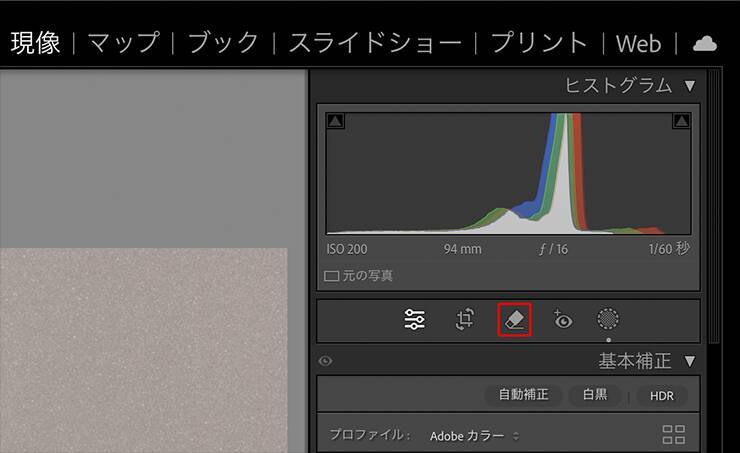Select the Healing eraser tool
Image resolution: width=740 pixels, height=453 pixels.
click(514, 320)
